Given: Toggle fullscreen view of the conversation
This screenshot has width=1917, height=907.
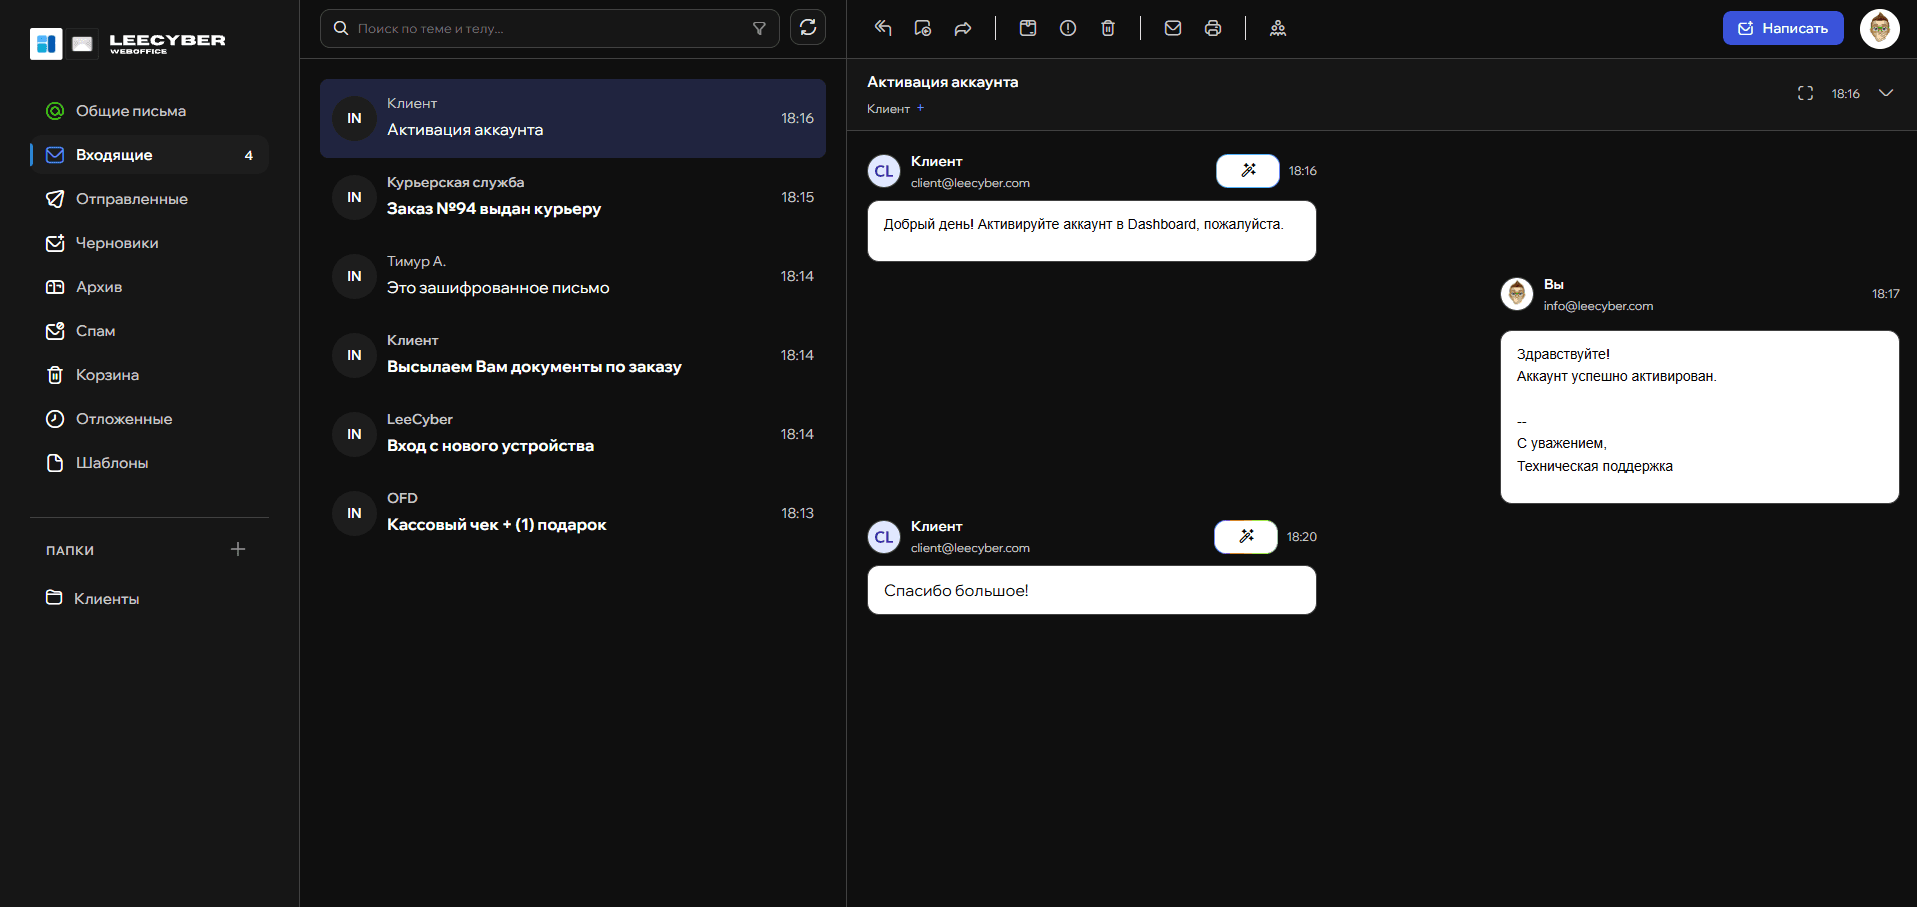Looking at the screenshot, I should 1805,93.
